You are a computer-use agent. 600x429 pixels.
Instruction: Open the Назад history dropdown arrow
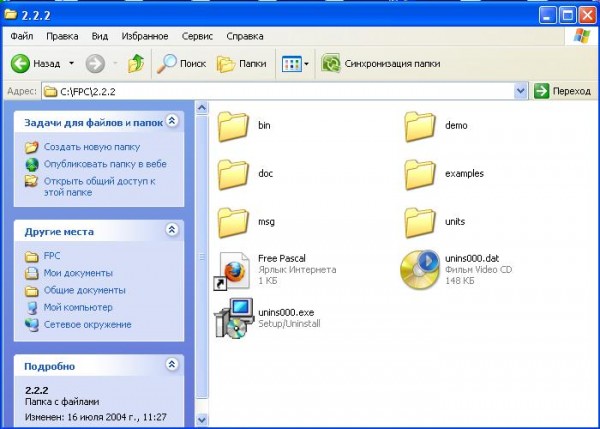[x=72, y=63]
